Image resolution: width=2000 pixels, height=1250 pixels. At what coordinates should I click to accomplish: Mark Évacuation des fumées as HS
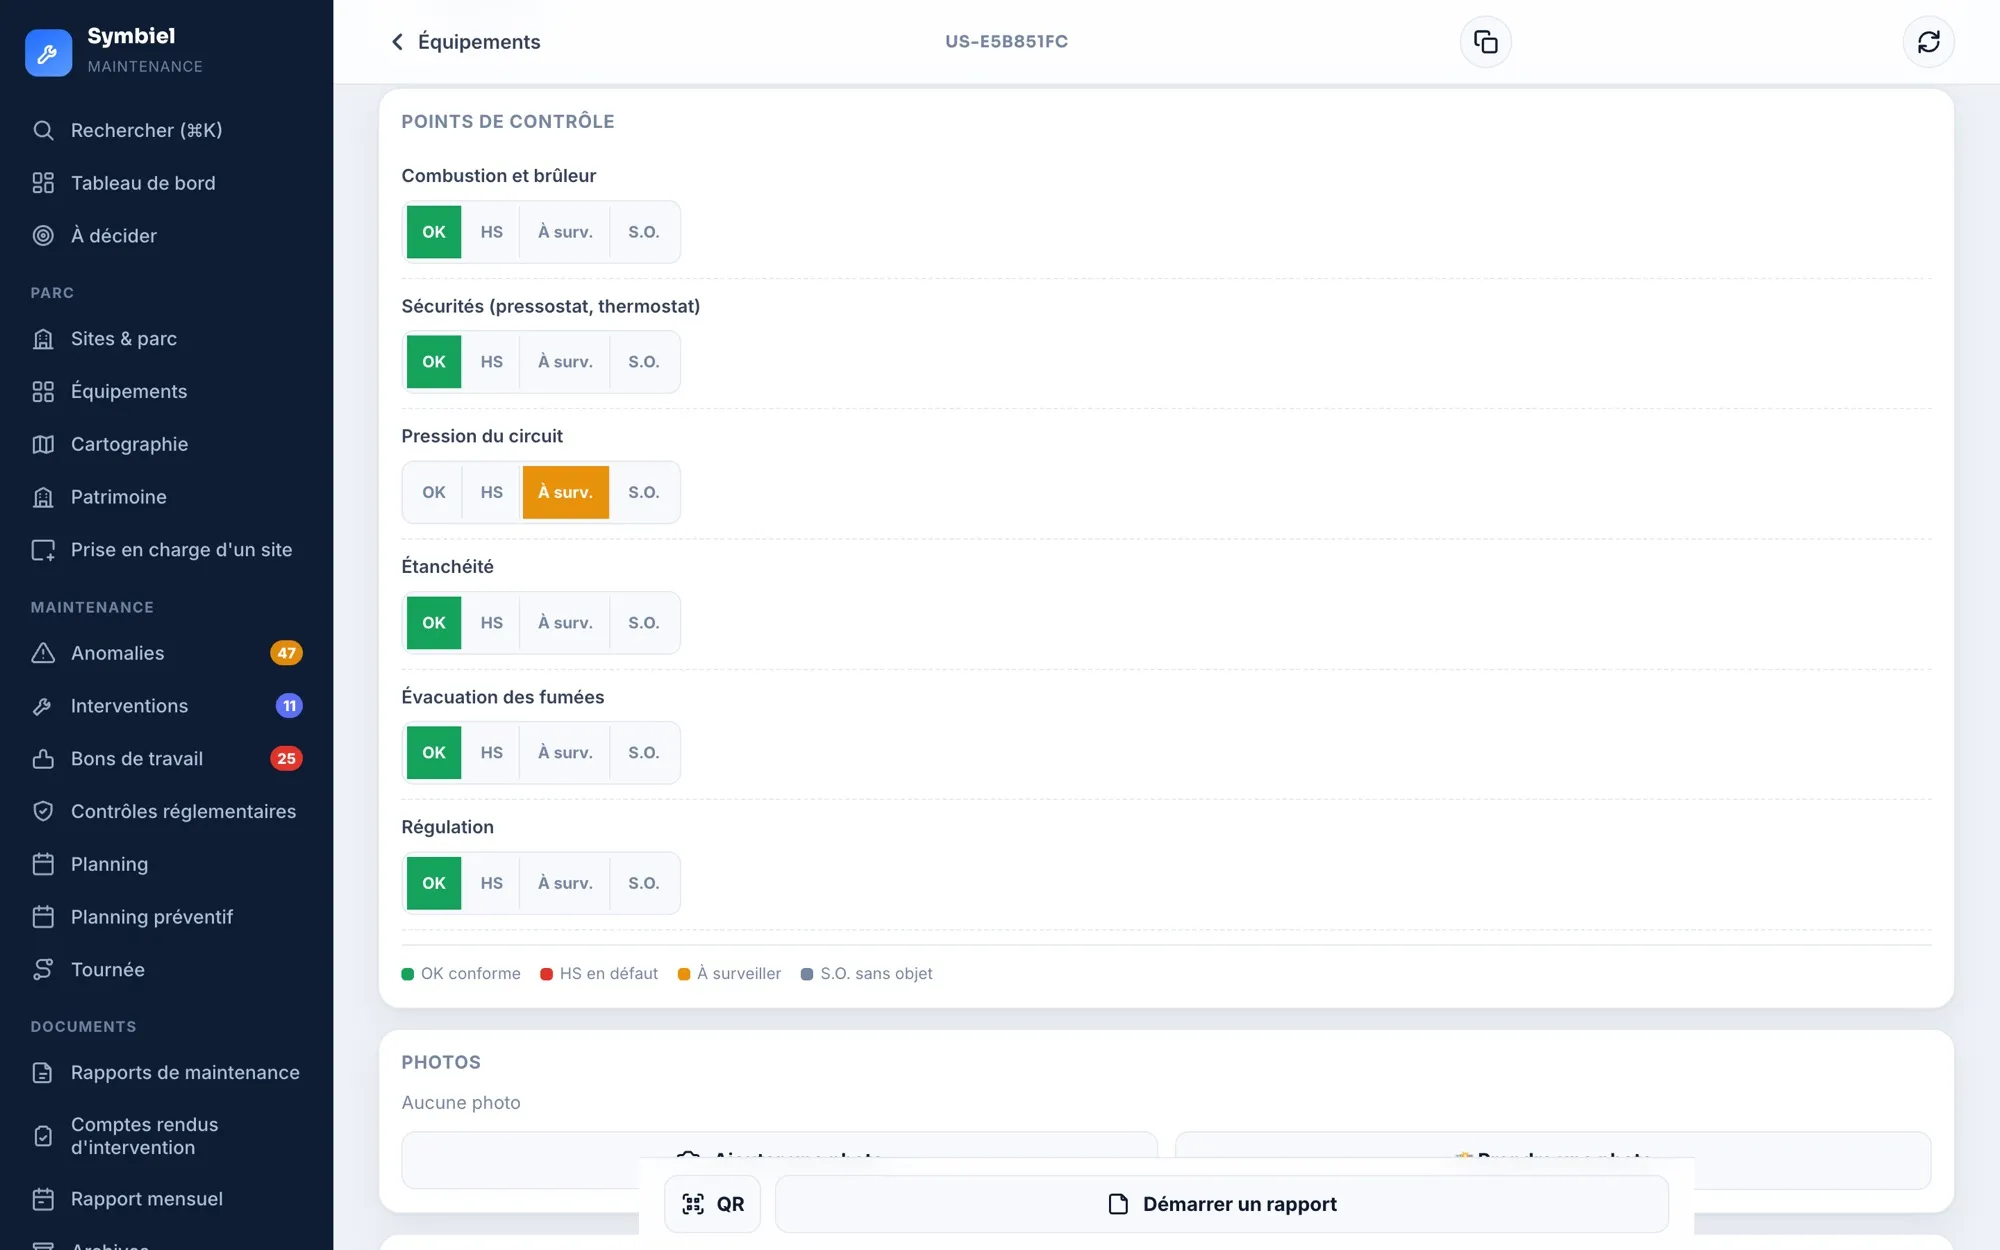tap(491, 753)
